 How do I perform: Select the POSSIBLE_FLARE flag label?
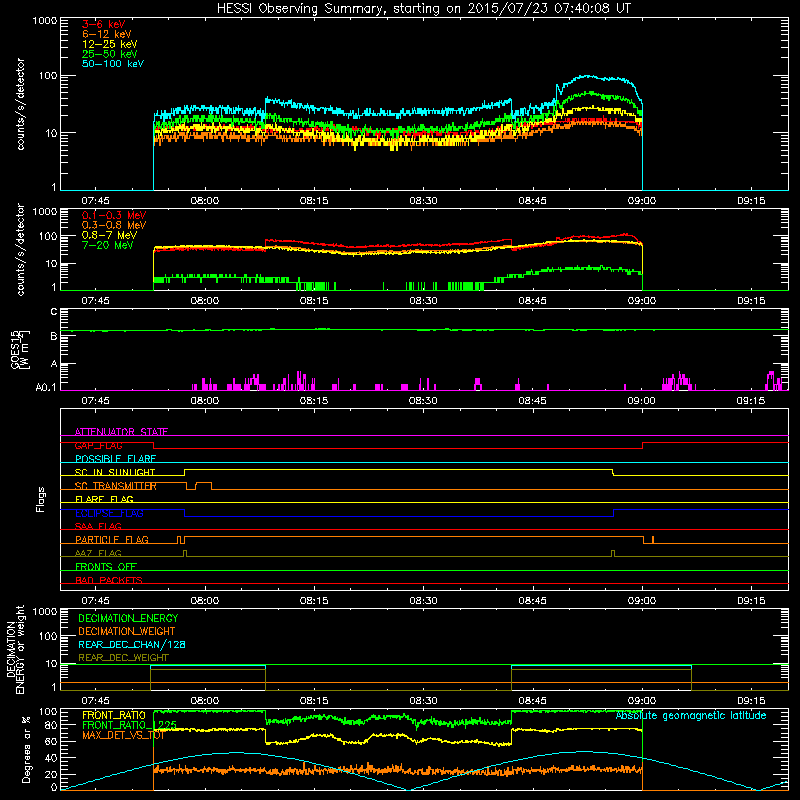(115, 459)
